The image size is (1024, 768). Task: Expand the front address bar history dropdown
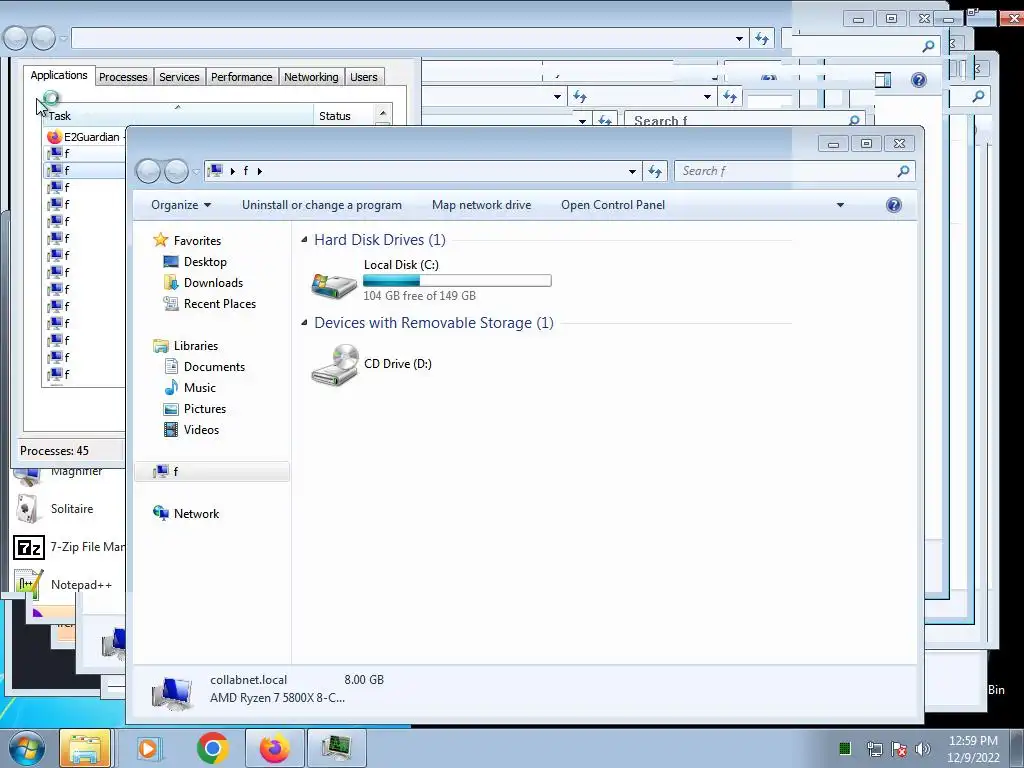click(632, 171)
